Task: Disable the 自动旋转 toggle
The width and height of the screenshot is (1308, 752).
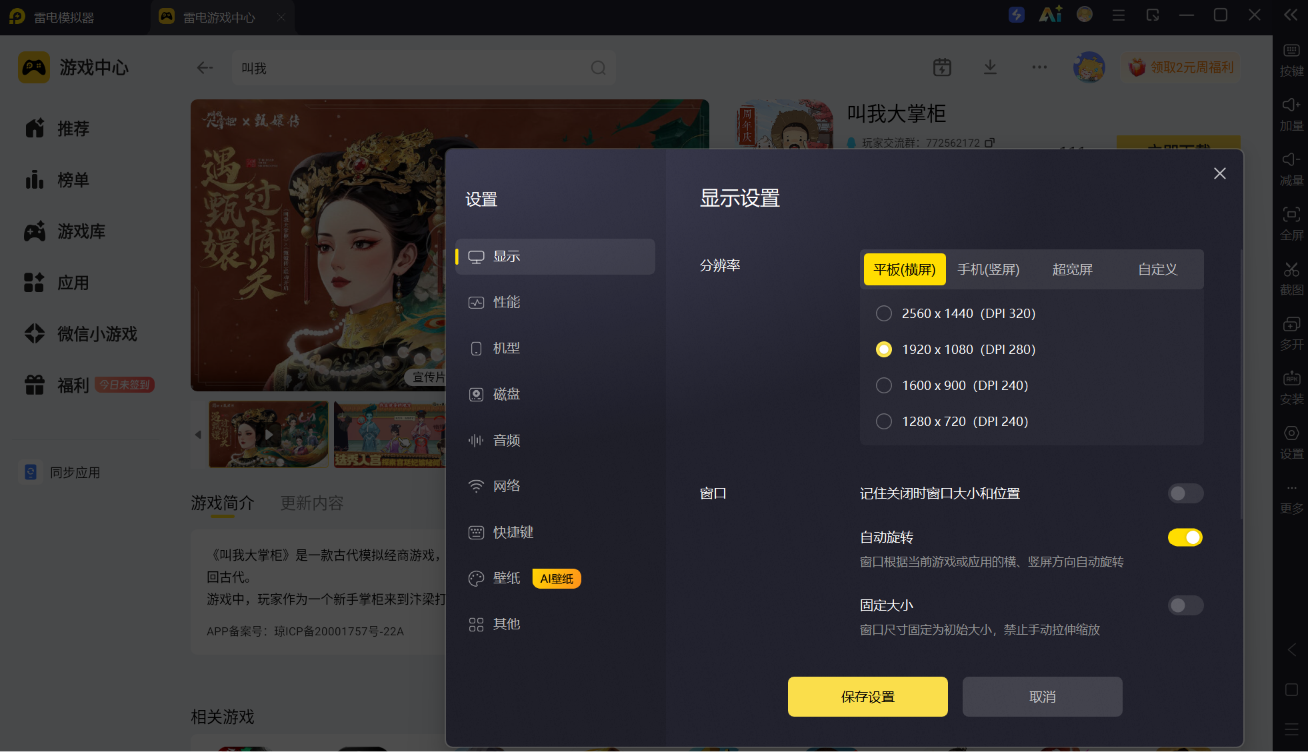Action: (x=1185, y=537)
